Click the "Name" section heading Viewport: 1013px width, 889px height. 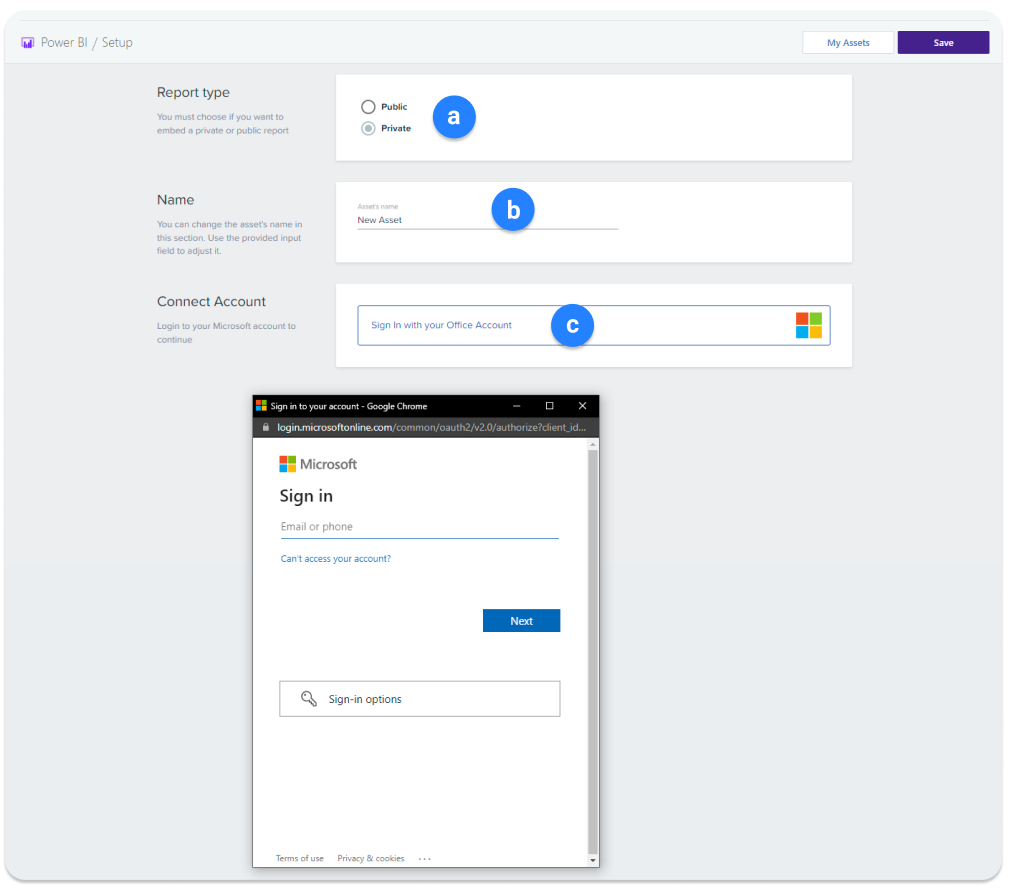coord(176,200)
